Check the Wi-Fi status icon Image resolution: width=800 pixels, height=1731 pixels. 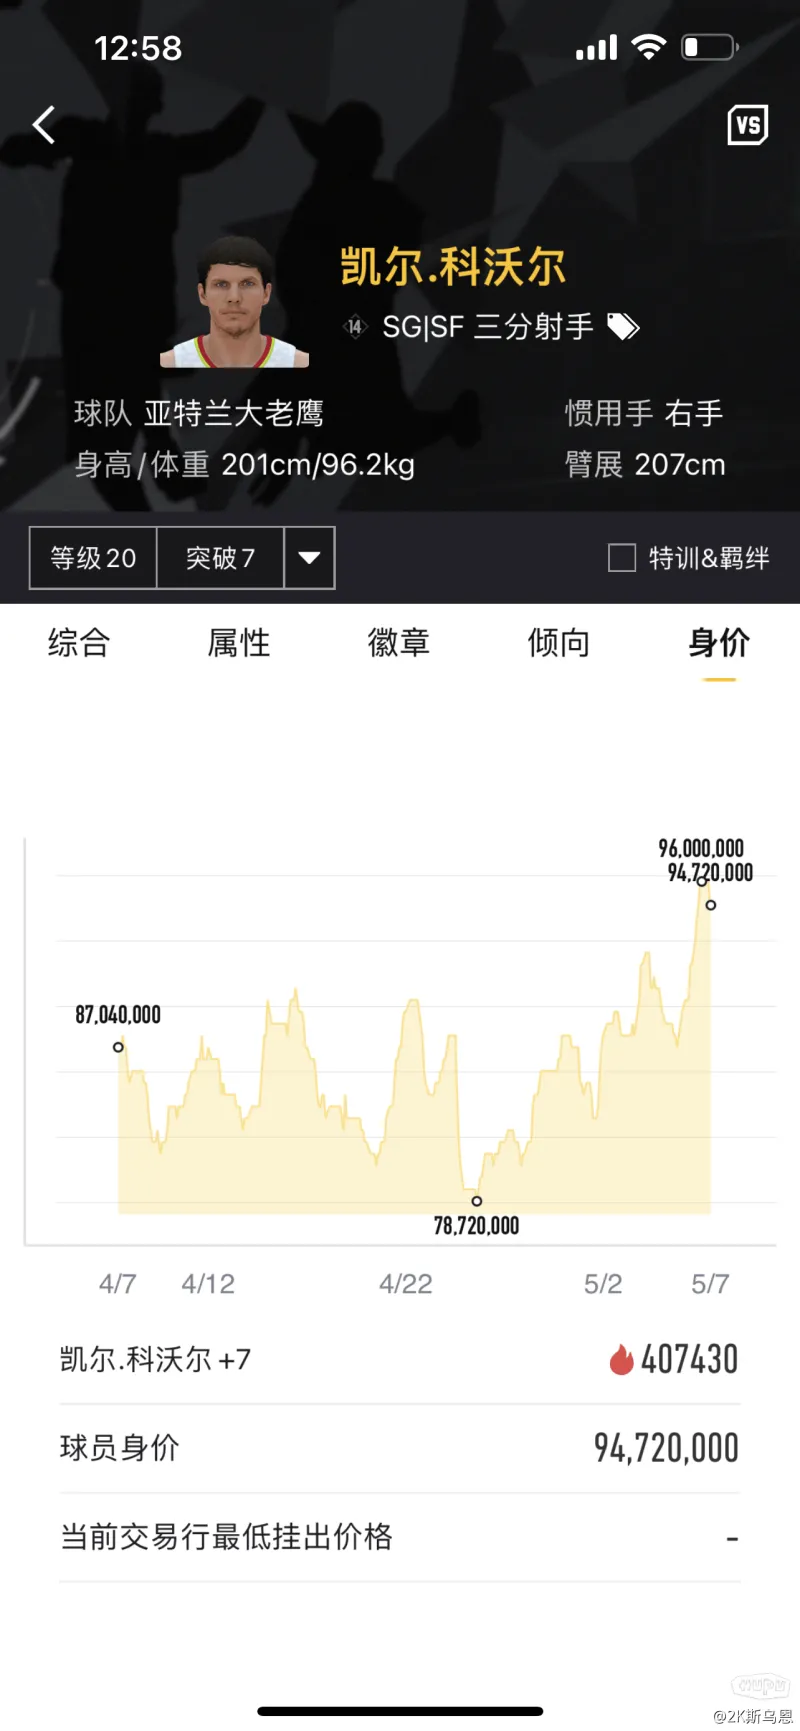pyautogui.click(x=649, y=47)
